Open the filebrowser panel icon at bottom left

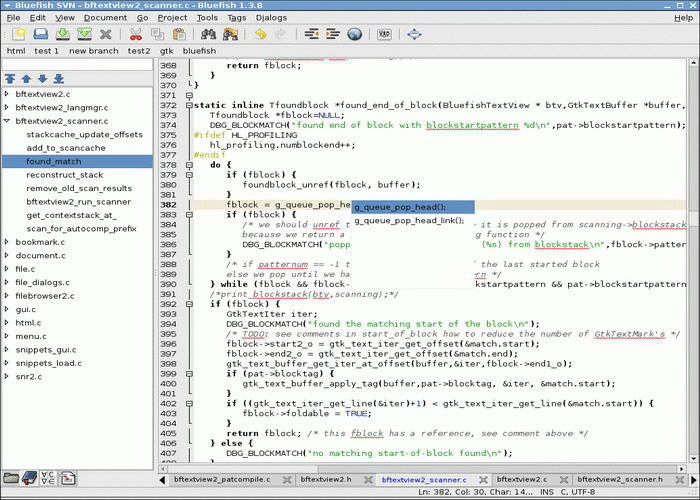11,478
